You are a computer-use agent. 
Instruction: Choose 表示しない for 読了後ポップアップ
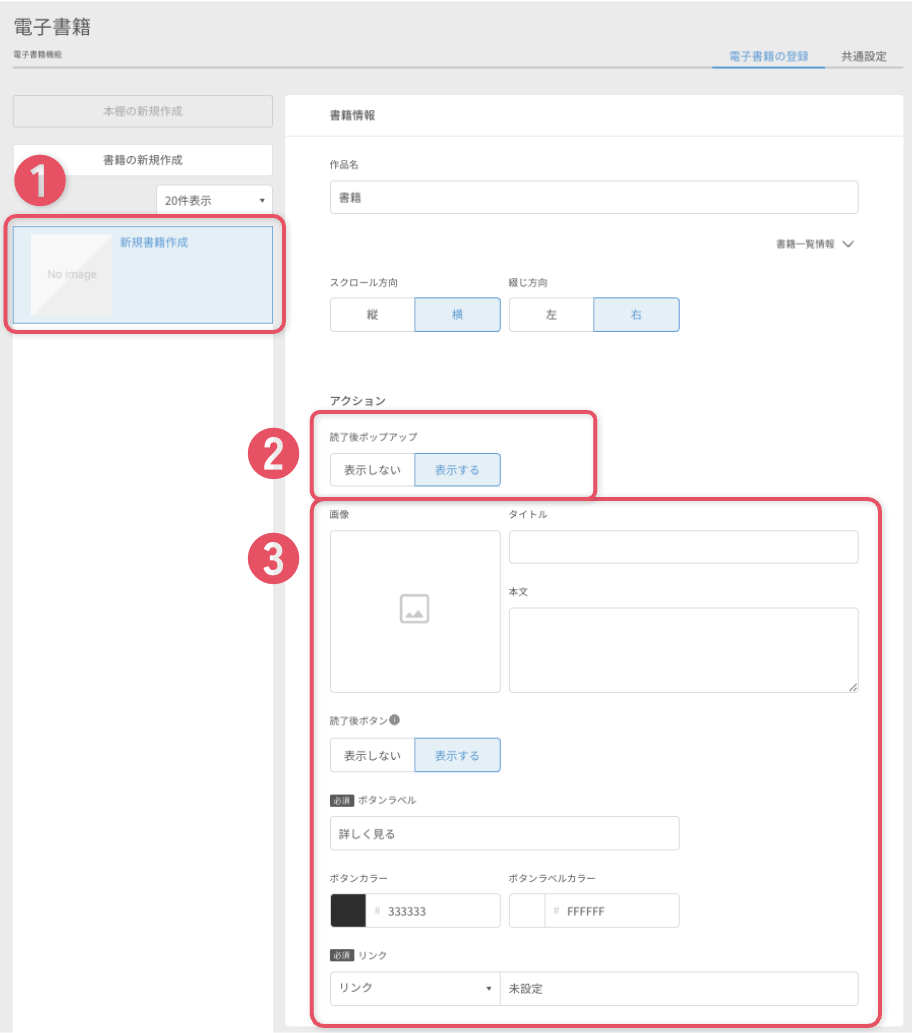click(372, 470)
